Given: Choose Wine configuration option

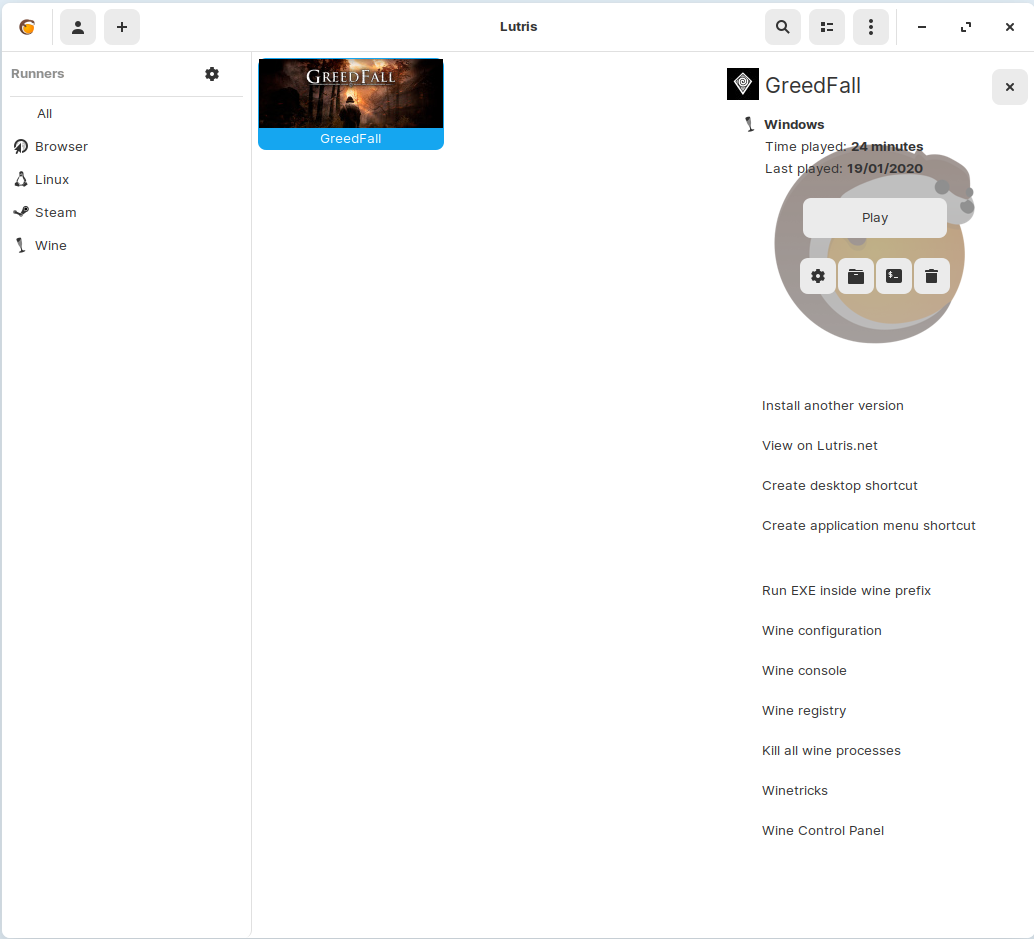Looking at the screenshot, I should coord(821,630).
